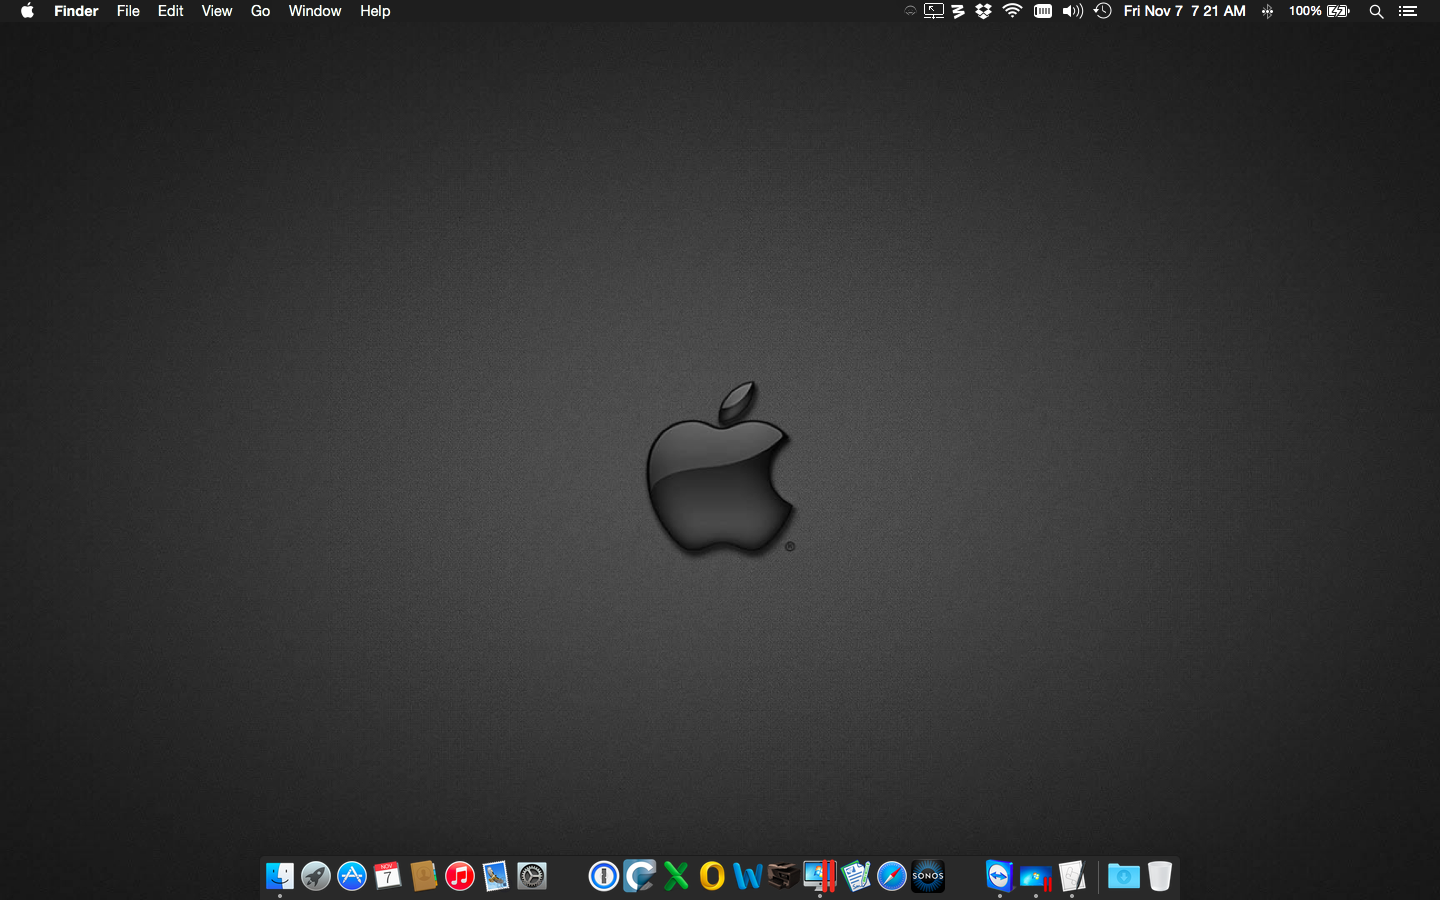
Task: Open the Finder menu
Action: [76, 11]
